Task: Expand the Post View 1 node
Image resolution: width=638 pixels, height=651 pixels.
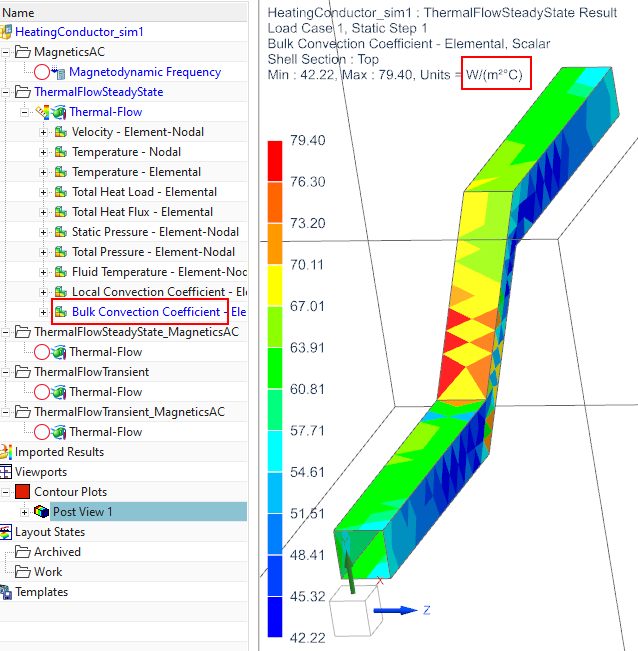Action: click(25, 512)
